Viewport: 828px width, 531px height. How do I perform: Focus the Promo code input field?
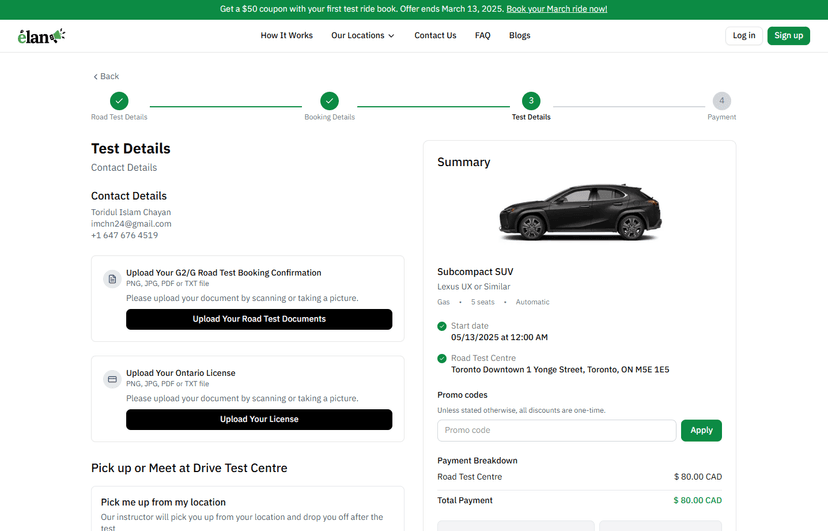(557, 431)
